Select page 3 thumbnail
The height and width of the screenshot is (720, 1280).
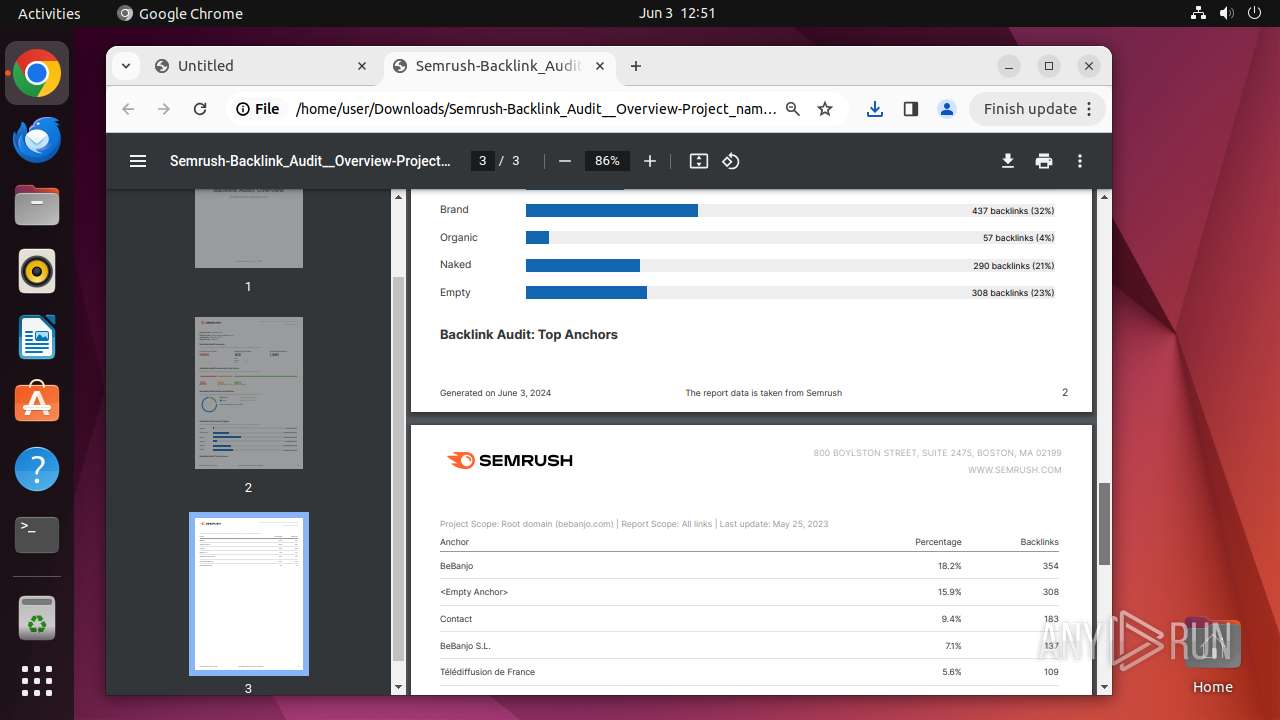point(249,594)
